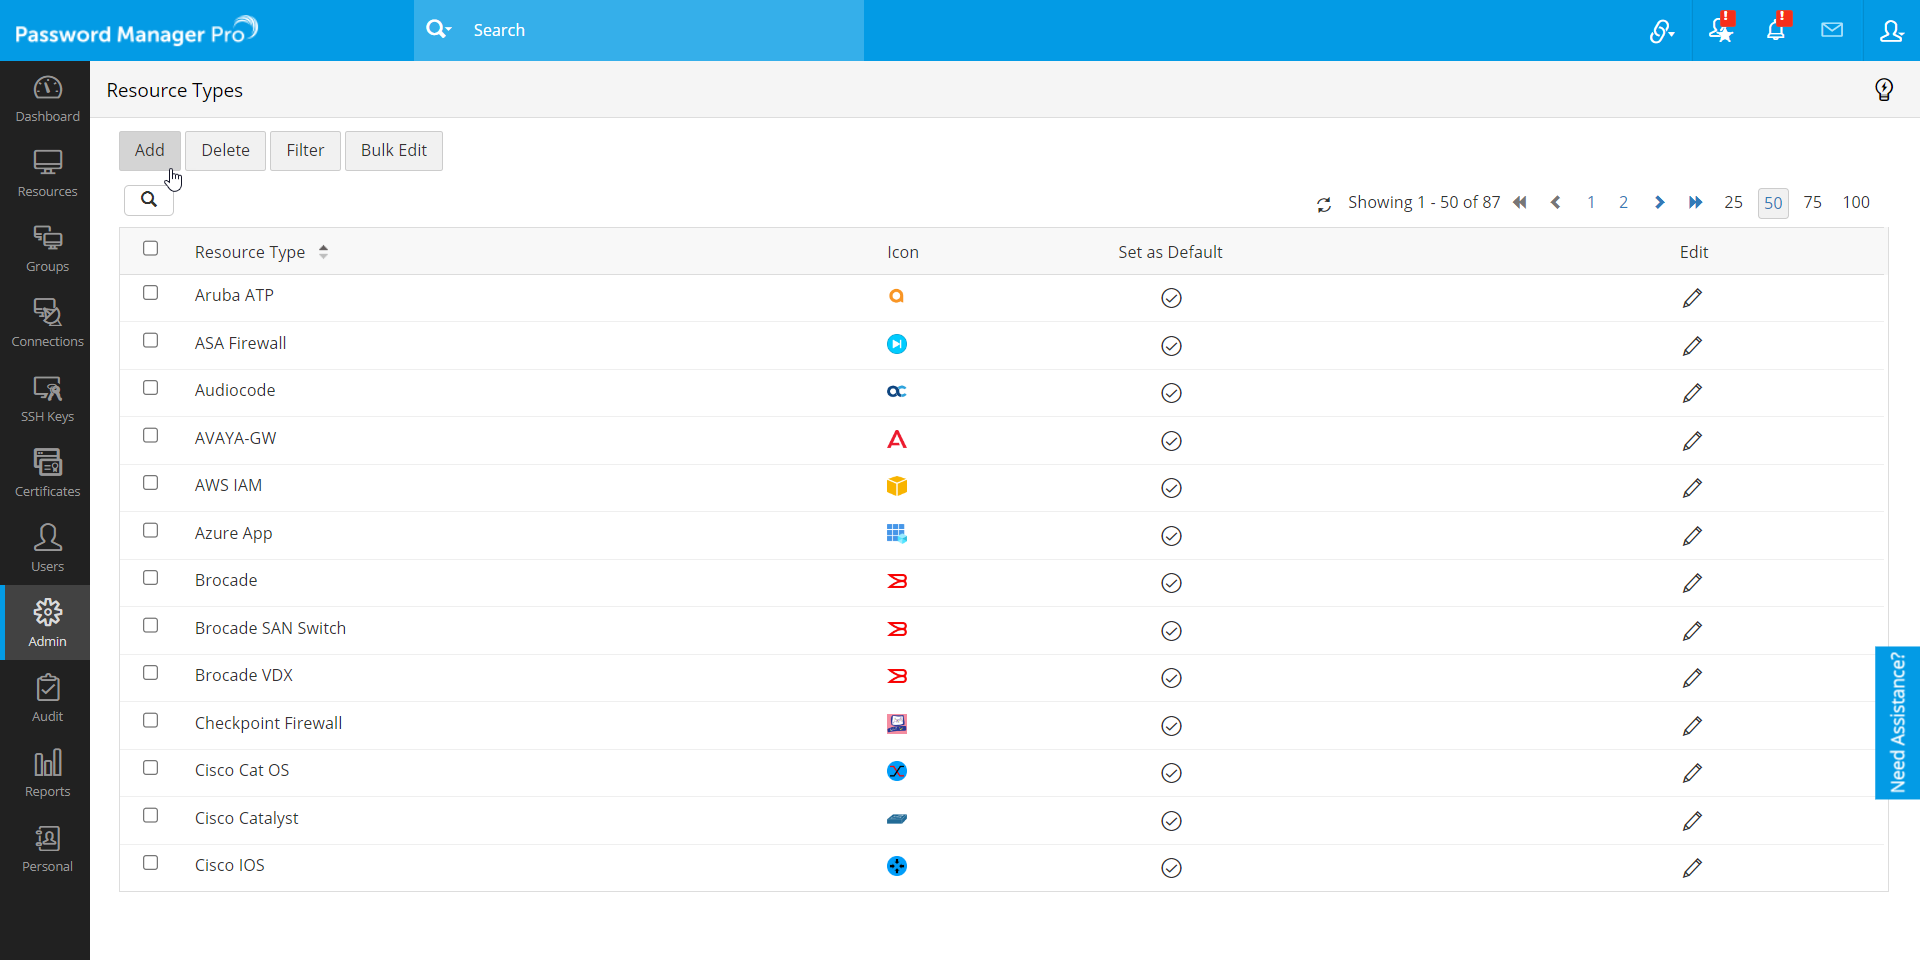The height and width of the screenshot is (960, 1920).
Task: Click the Brocade SAN Switch icon
Action: click(897, 629)
